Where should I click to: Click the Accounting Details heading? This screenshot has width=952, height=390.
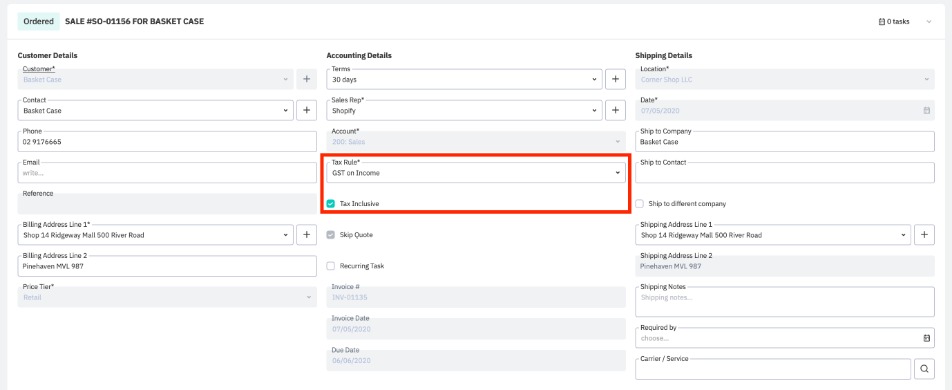359,55
